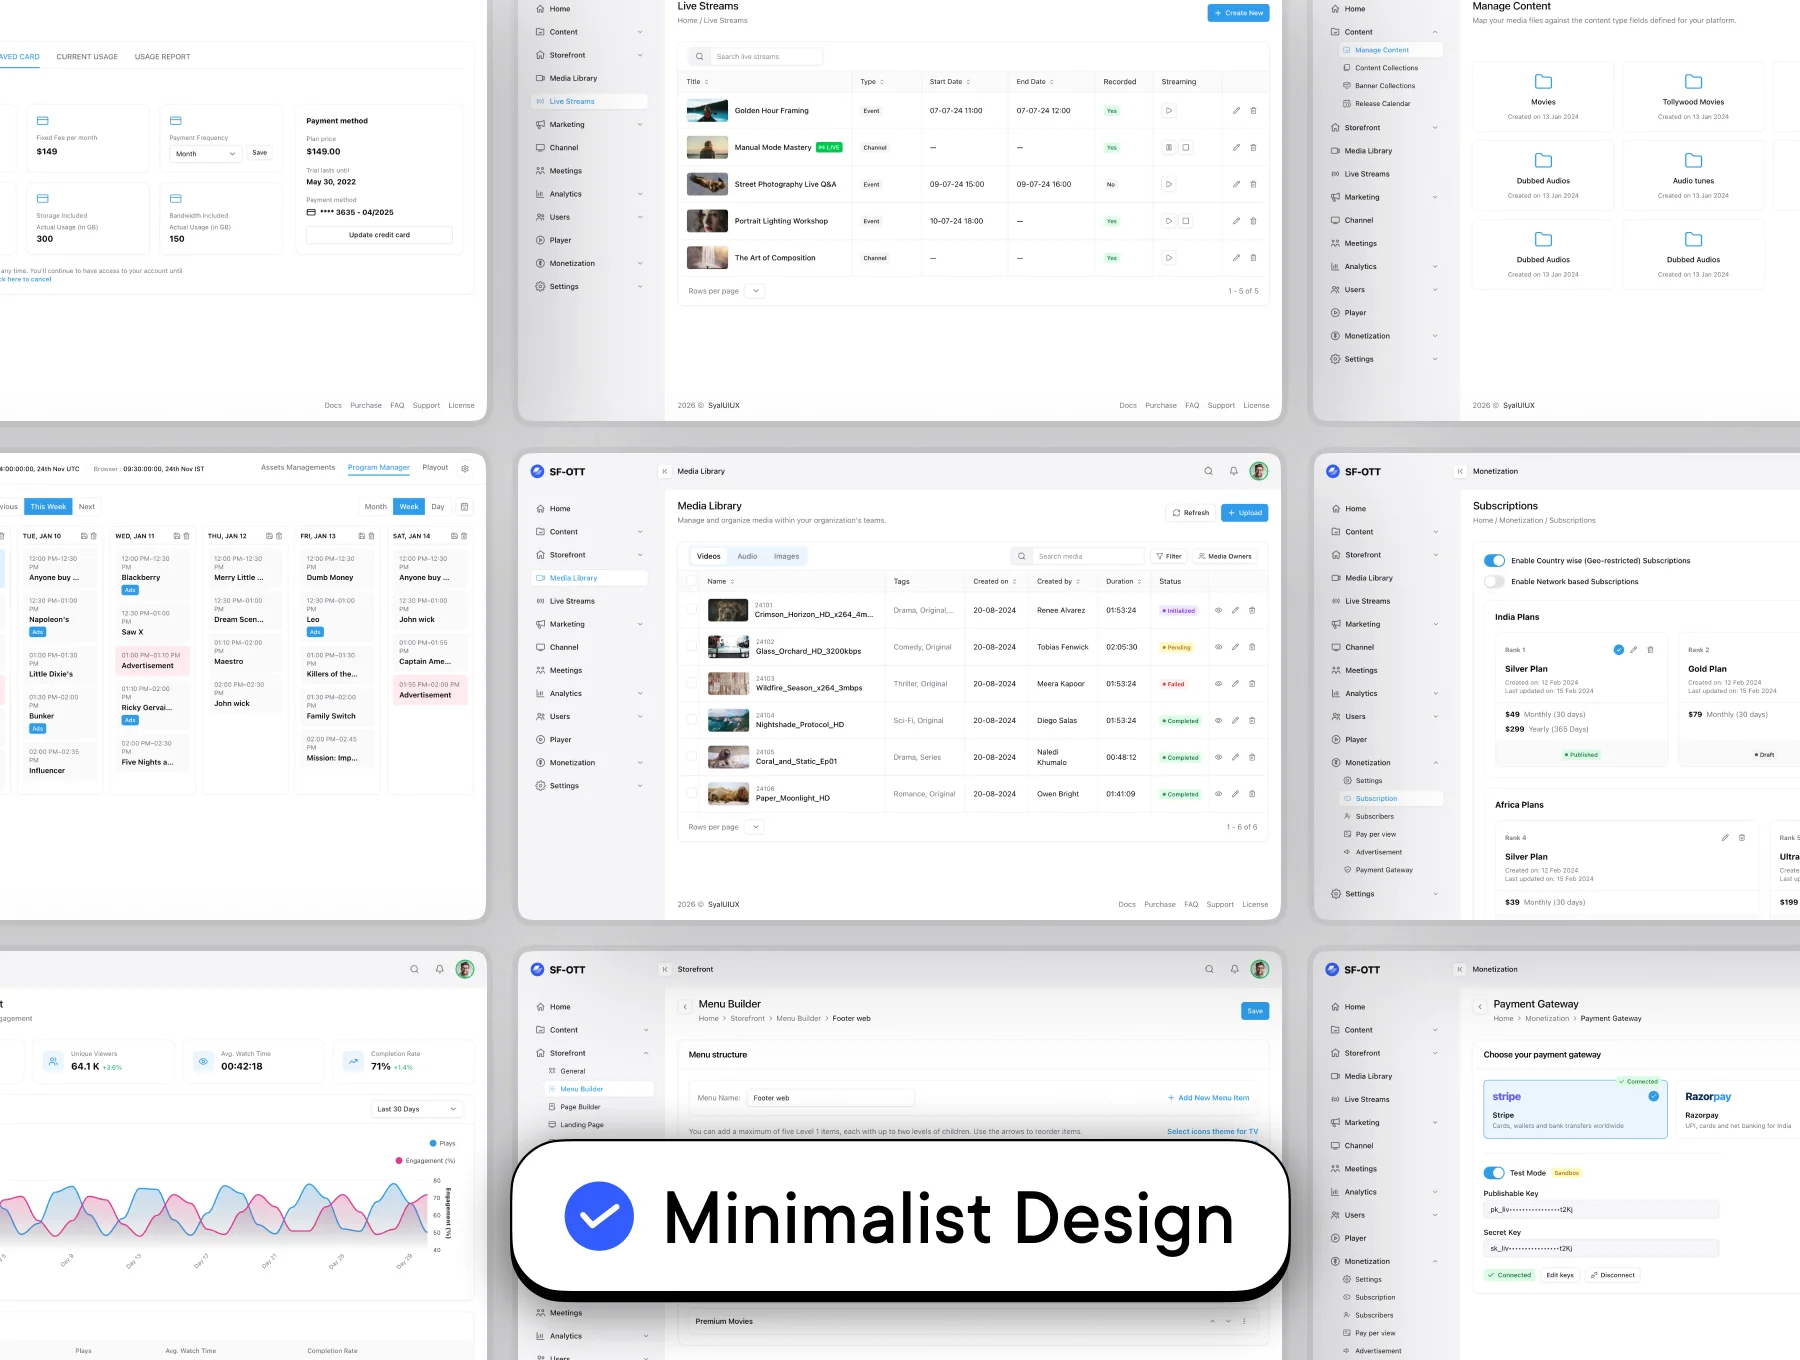The height and width of the screenshot is (1360, 1800).
Task: Play The Art of Composition stream
Action: pyautogui.click(x=1168, y=258)
